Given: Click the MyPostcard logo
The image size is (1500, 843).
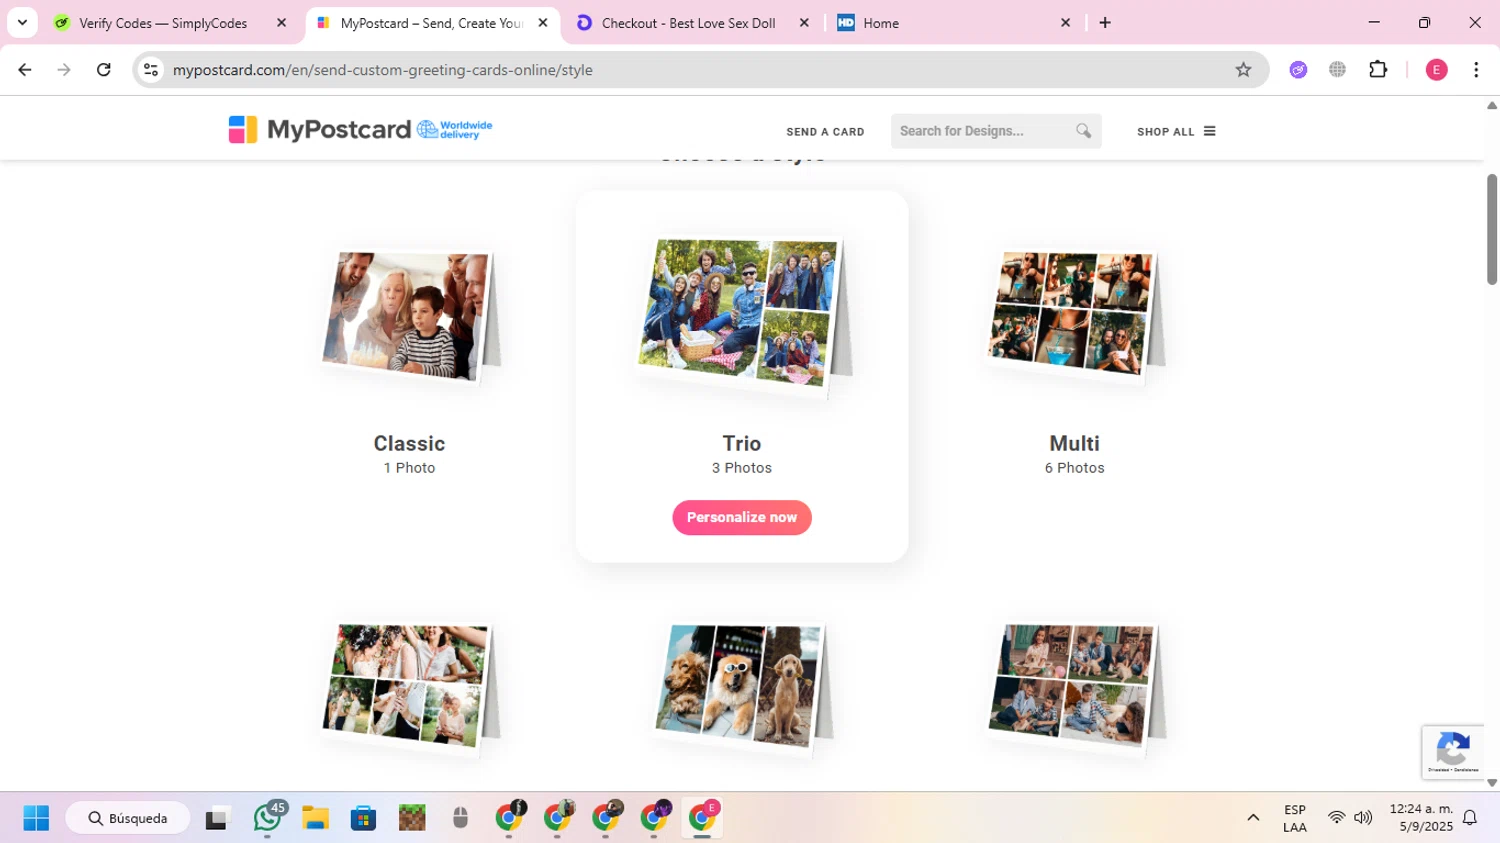Looking at the screenshot, I should tap(320, 130).
